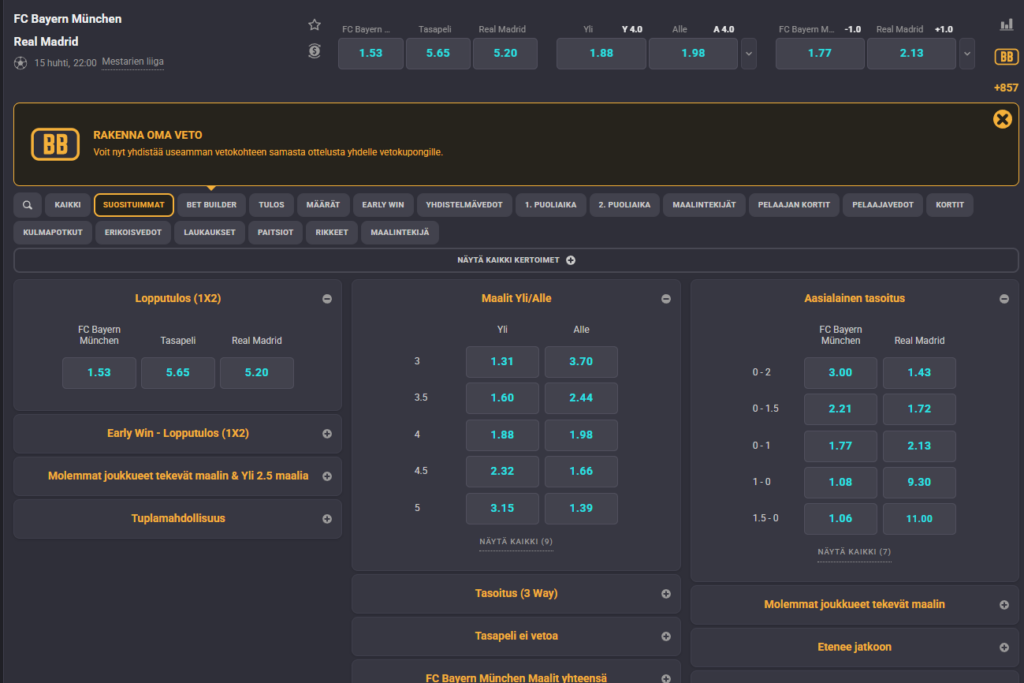
Task: Select the Suosituimmat tab
Action: [134, 205]
